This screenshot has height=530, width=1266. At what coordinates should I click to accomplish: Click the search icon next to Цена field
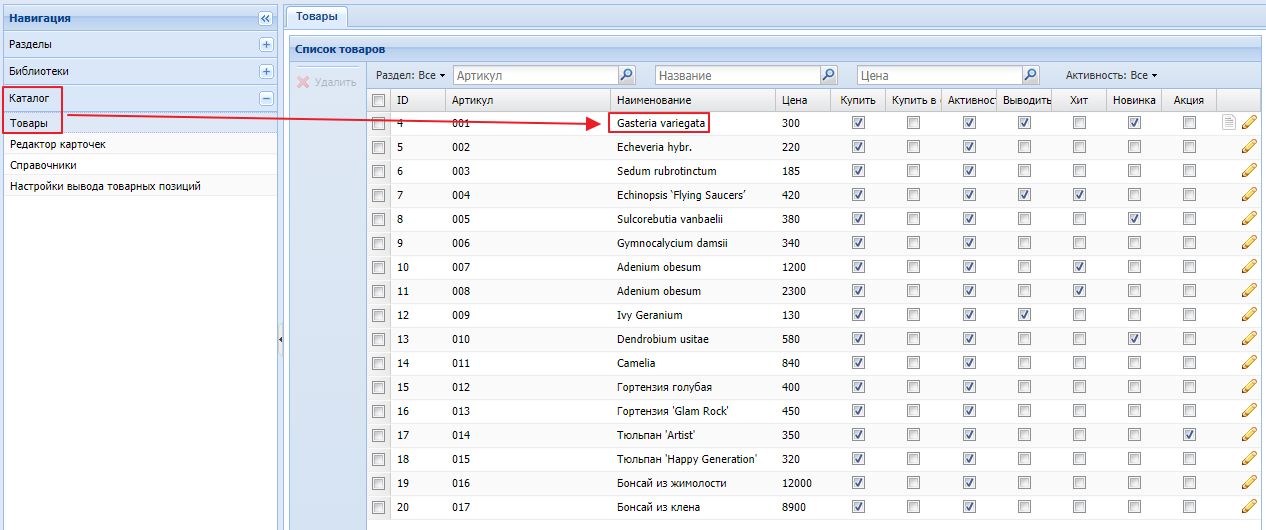pos(1030,75)
